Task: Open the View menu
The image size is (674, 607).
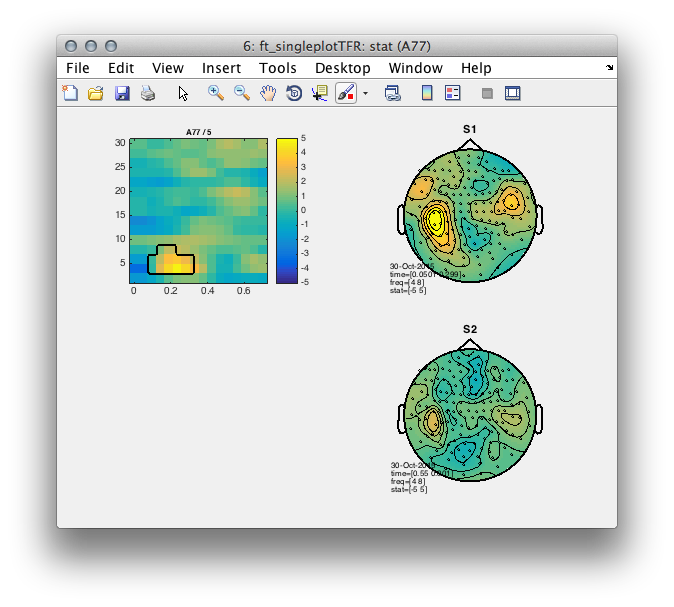Action: 168,68
